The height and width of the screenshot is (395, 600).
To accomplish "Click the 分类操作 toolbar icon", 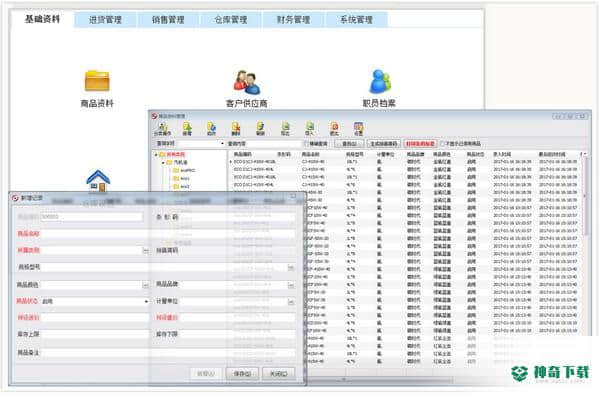I will [x=162, y=129].
